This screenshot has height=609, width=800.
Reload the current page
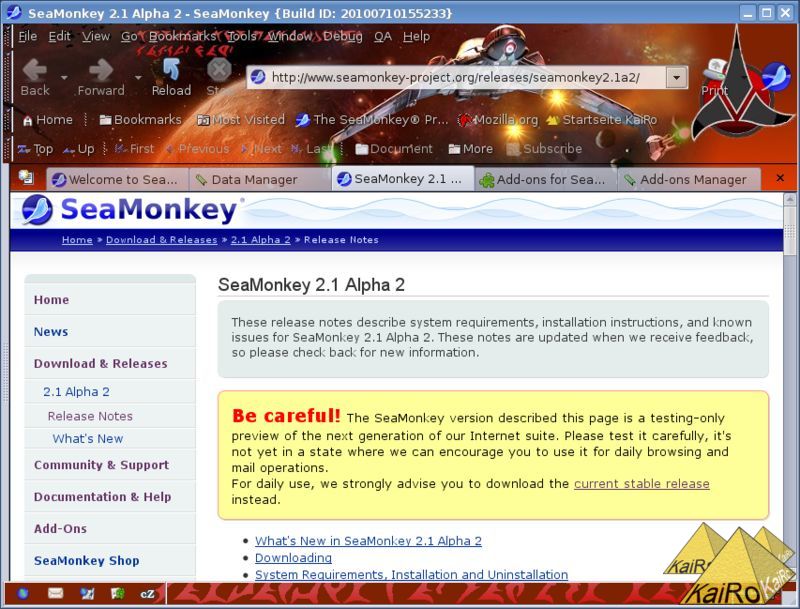click(171, 77)
